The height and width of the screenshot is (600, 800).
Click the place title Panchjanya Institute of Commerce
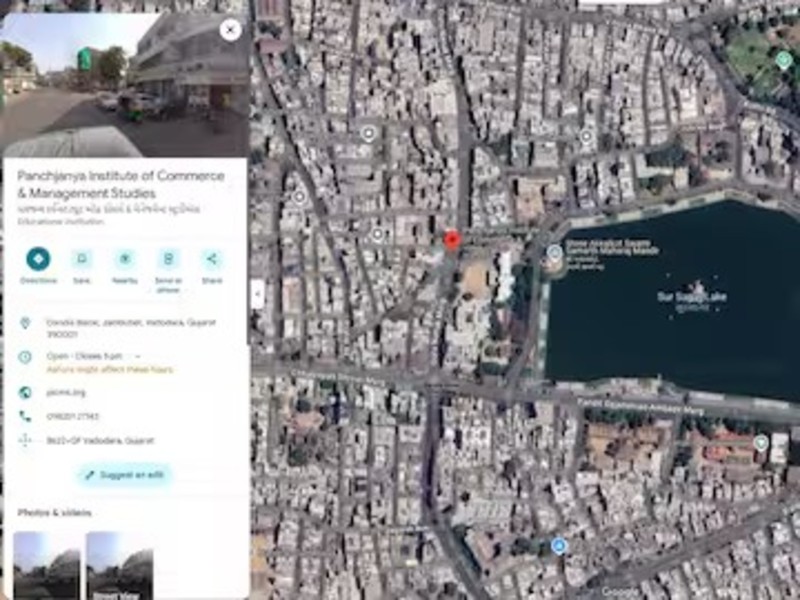pos(121,184)
